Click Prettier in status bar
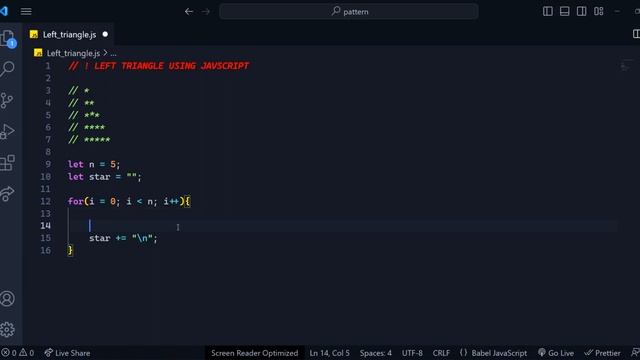 (x=602, y=353)
